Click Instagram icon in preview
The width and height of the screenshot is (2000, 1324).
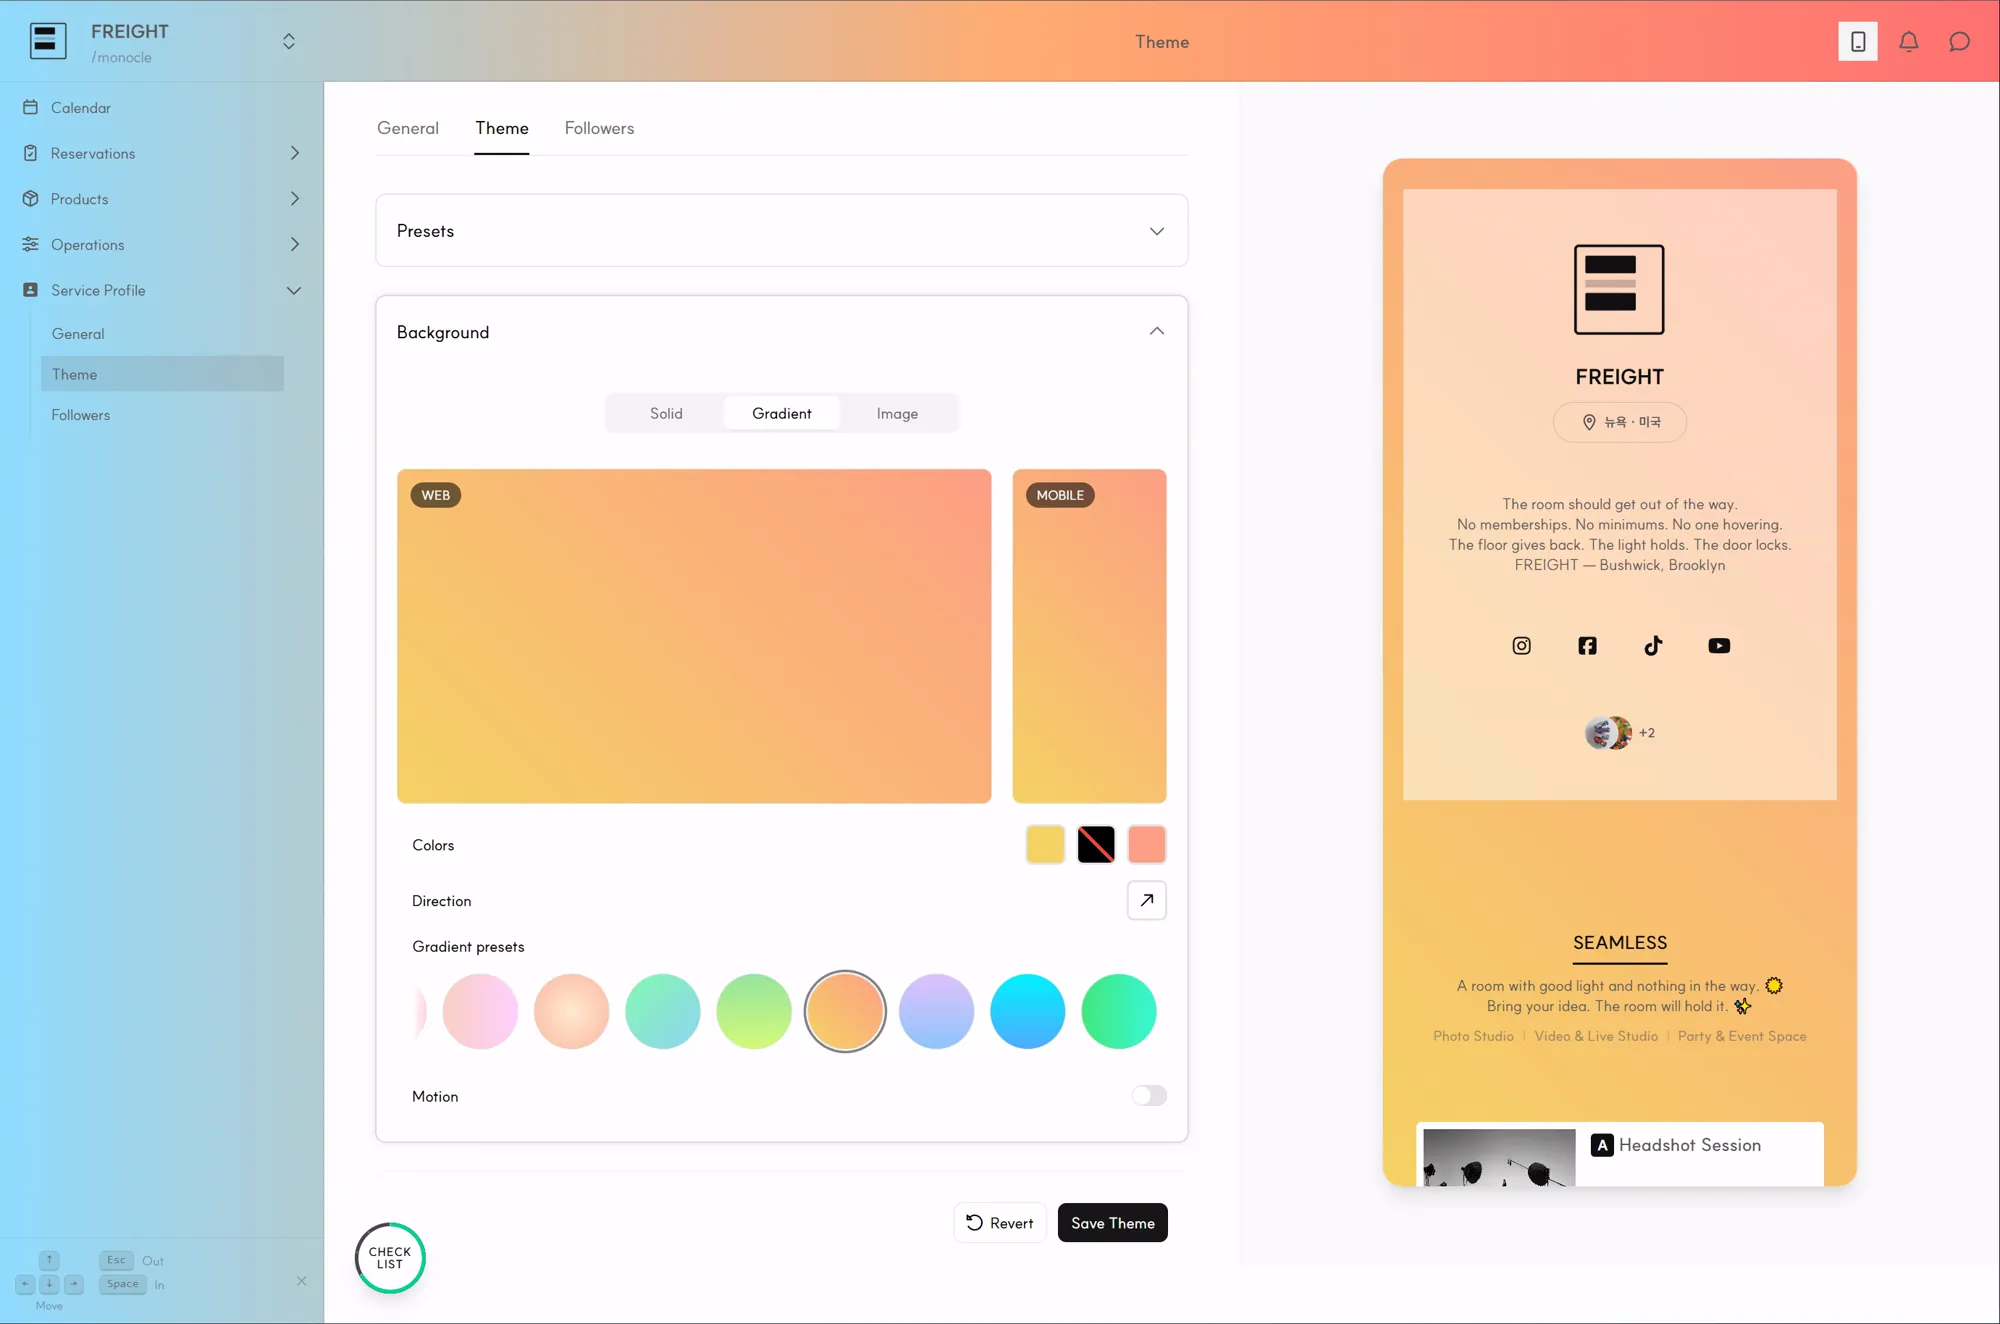(1521, 646)
